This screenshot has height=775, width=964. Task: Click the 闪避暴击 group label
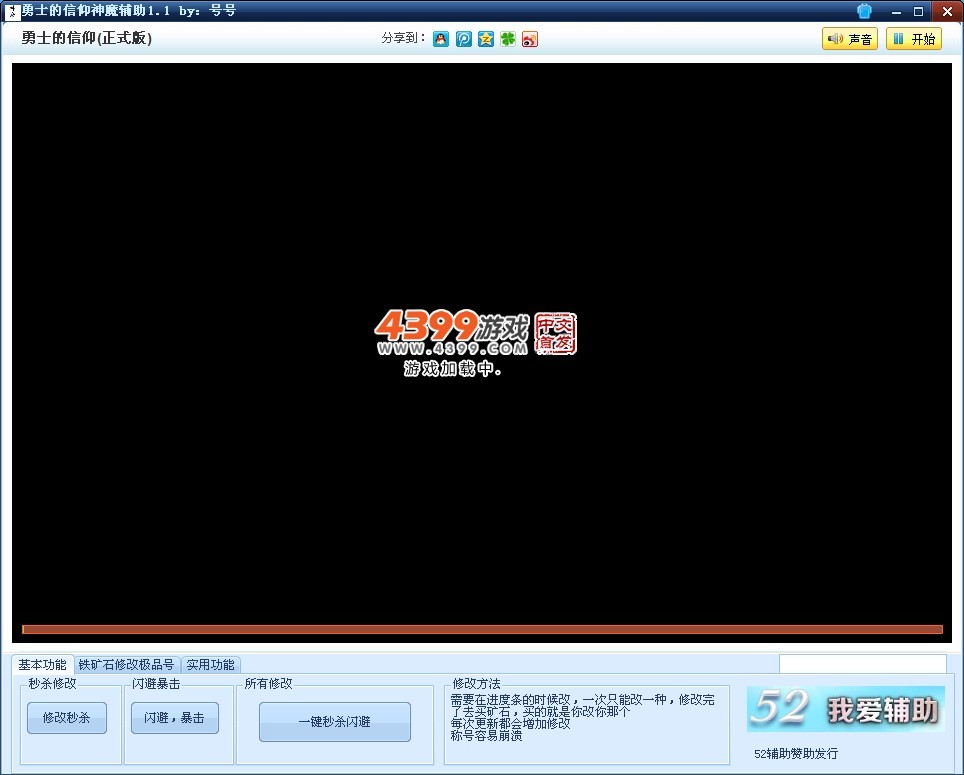(x=156, y=683)
